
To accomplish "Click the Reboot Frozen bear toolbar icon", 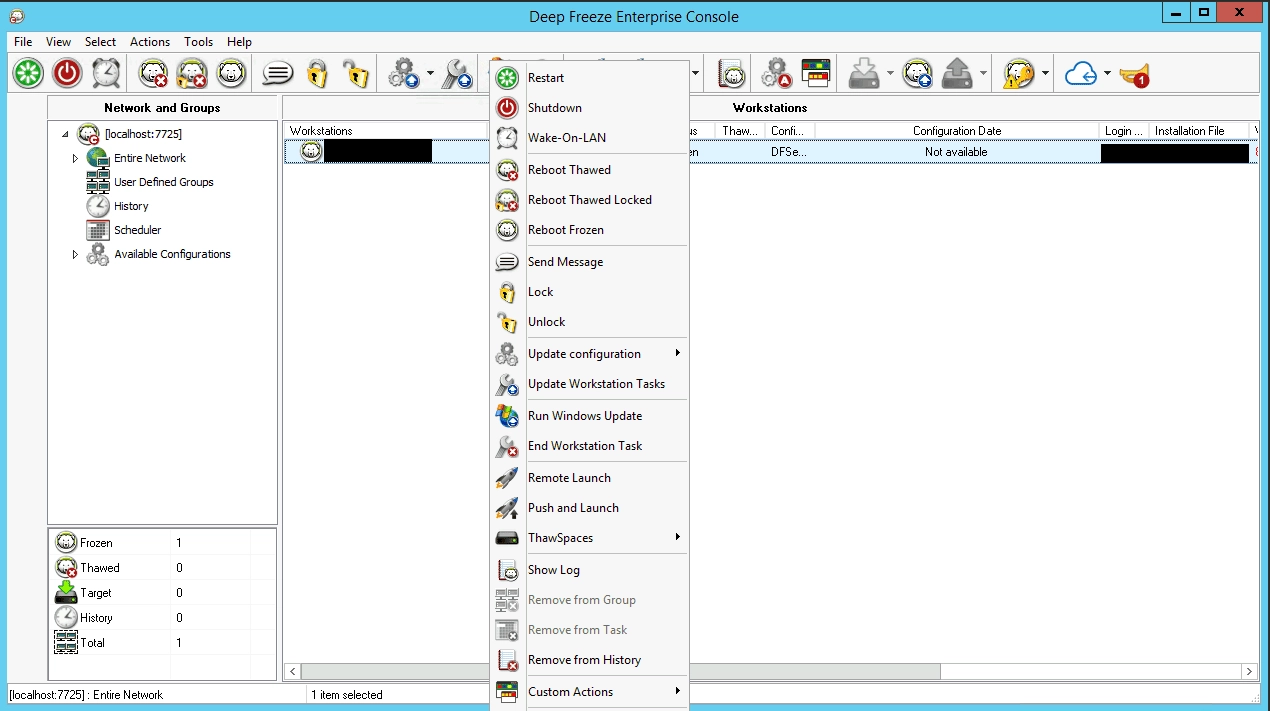I will 231,73.
